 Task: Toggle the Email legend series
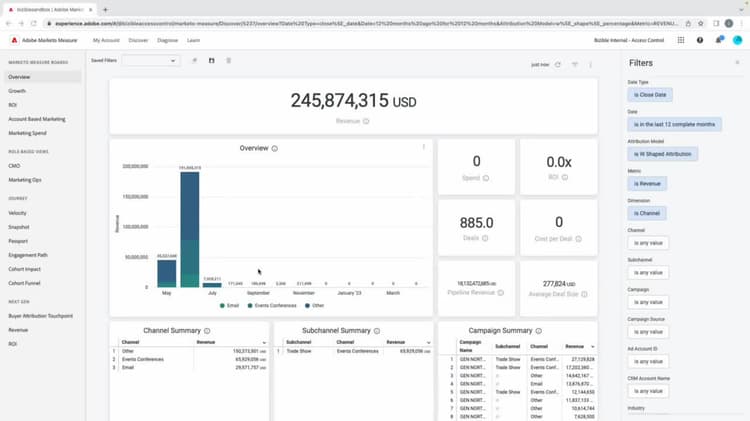click(229, 305)
